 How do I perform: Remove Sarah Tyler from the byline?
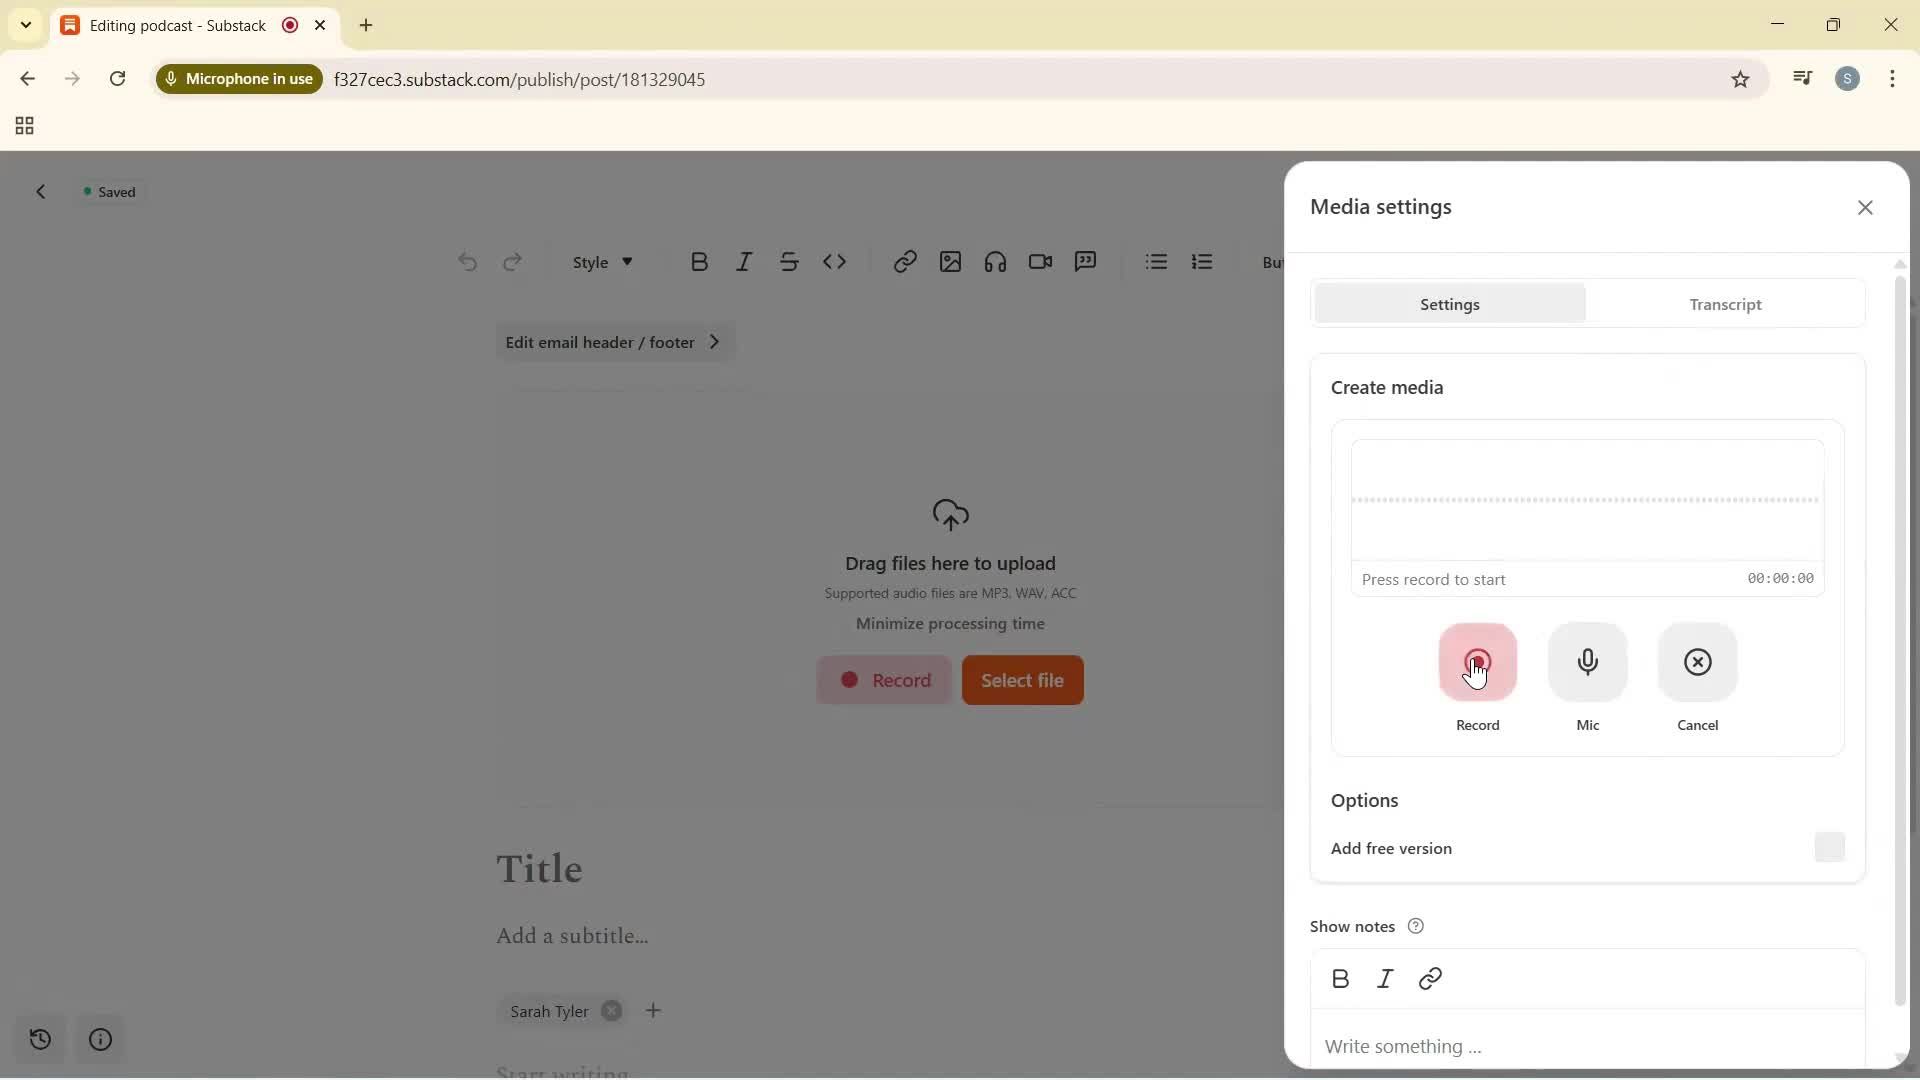click(613, 1011)
